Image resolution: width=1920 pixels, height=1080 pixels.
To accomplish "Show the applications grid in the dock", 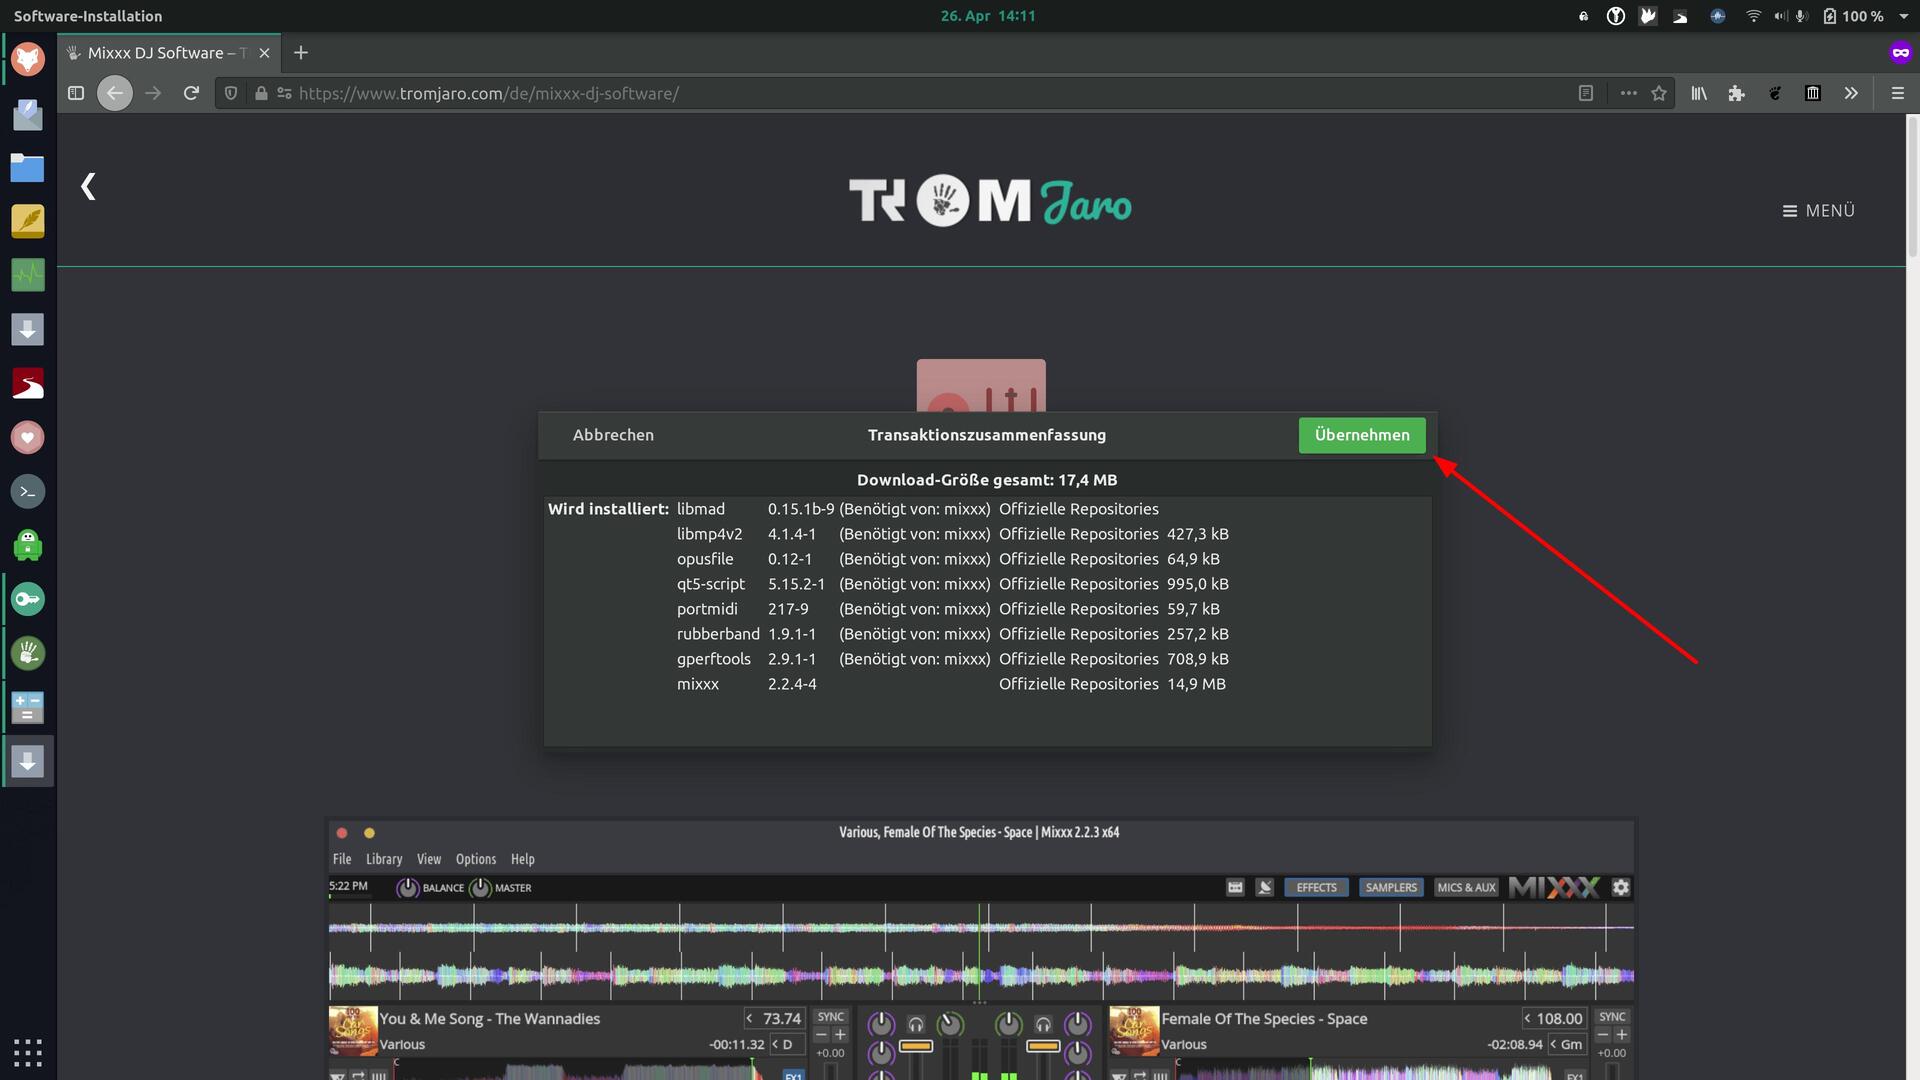I will tap(27, 1052).
